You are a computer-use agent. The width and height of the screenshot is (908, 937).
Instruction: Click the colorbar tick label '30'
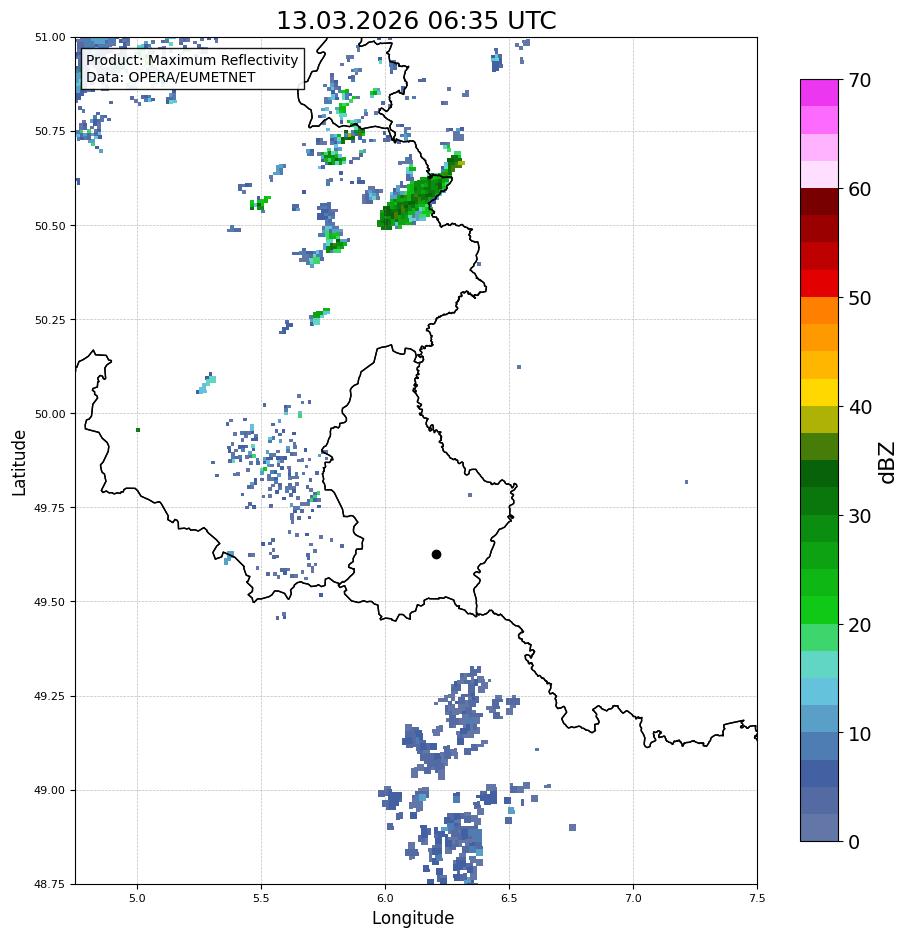pyautogui.click(x=860, y=516)
